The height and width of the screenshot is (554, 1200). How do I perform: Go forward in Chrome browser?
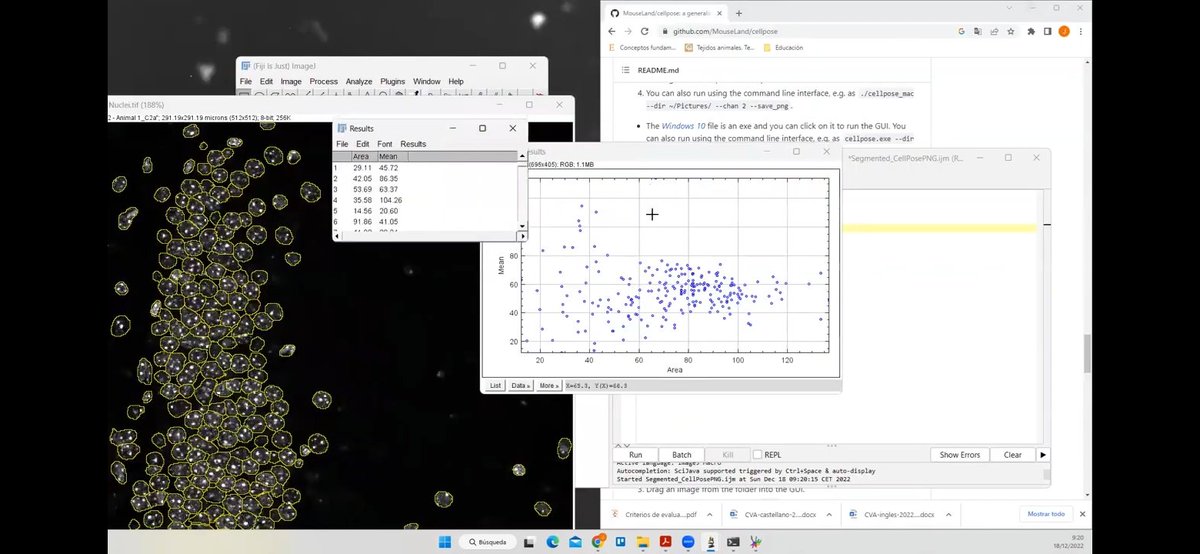630,32
